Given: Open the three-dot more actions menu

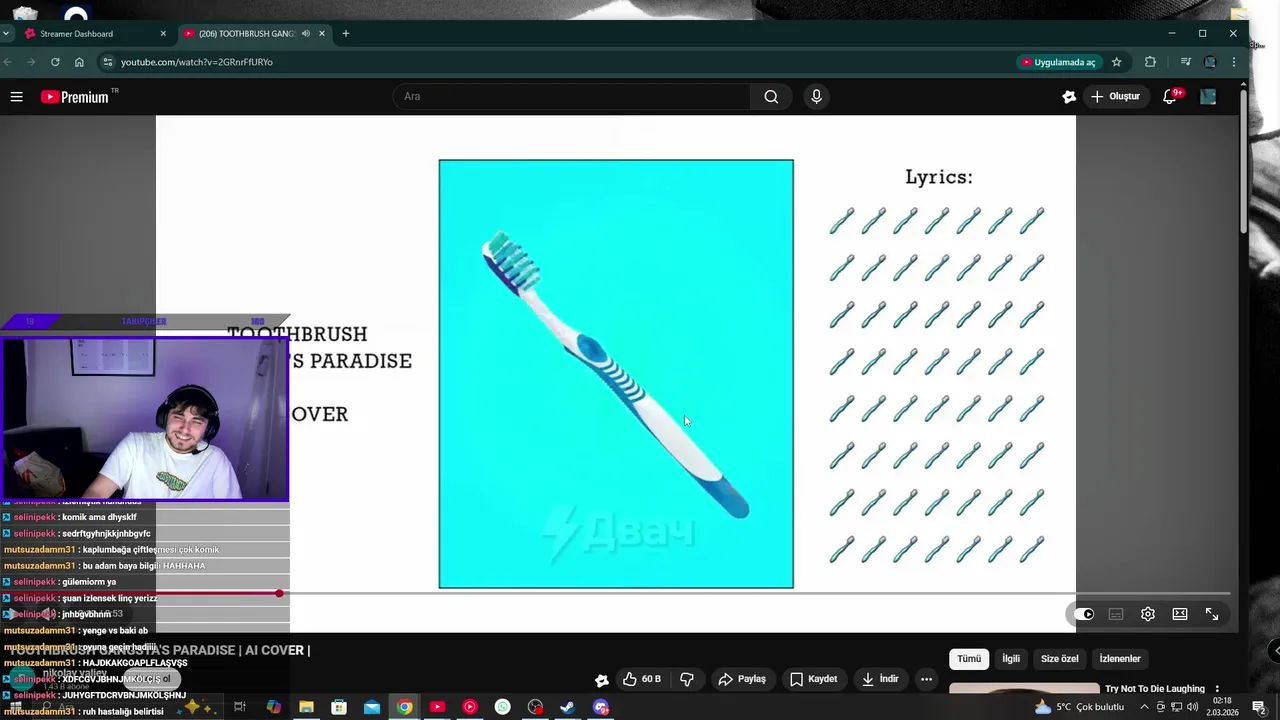Looking at the screenshot, I should tap(926, 679).
